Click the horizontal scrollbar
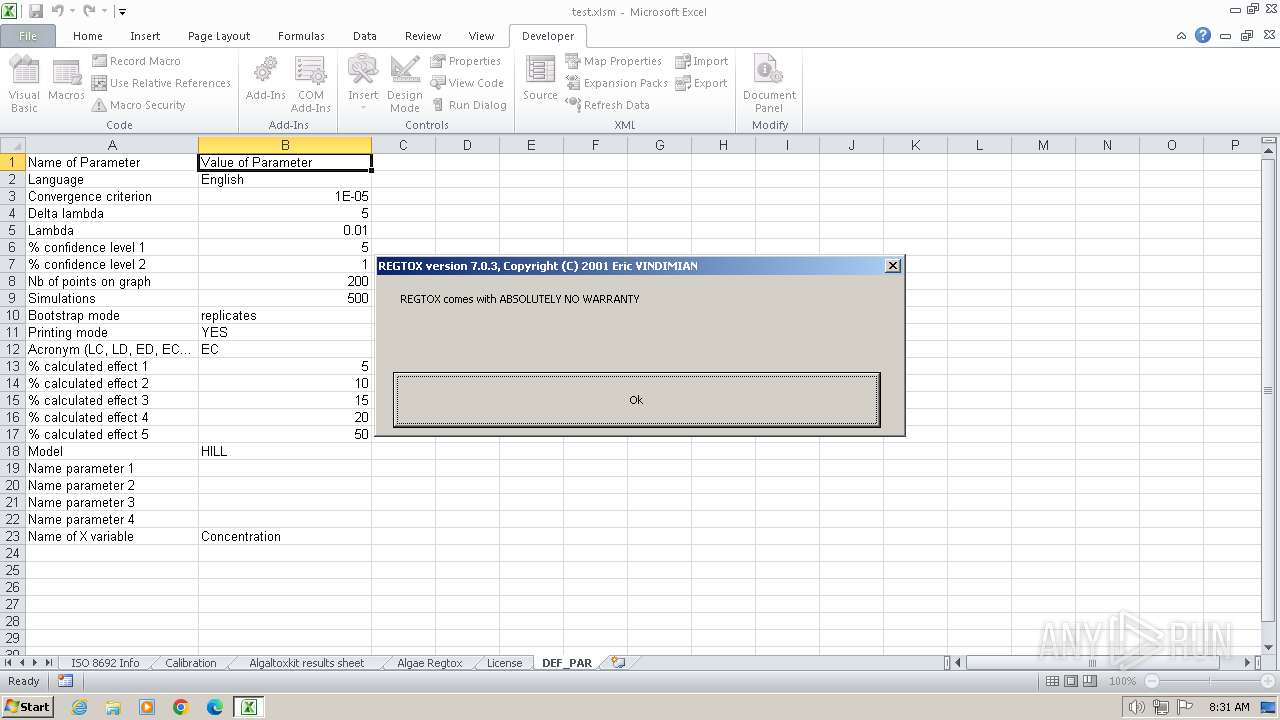The height and width of the screenshot is (720, 1280). click(x=1092, y=662)
